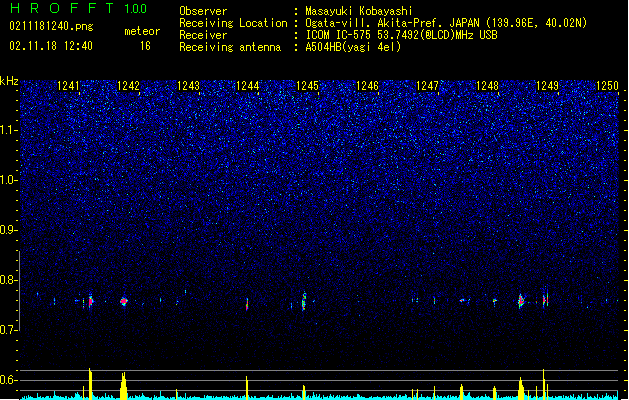Click the Receiving antenna label

pyautogui.click(x=230, y=47)
